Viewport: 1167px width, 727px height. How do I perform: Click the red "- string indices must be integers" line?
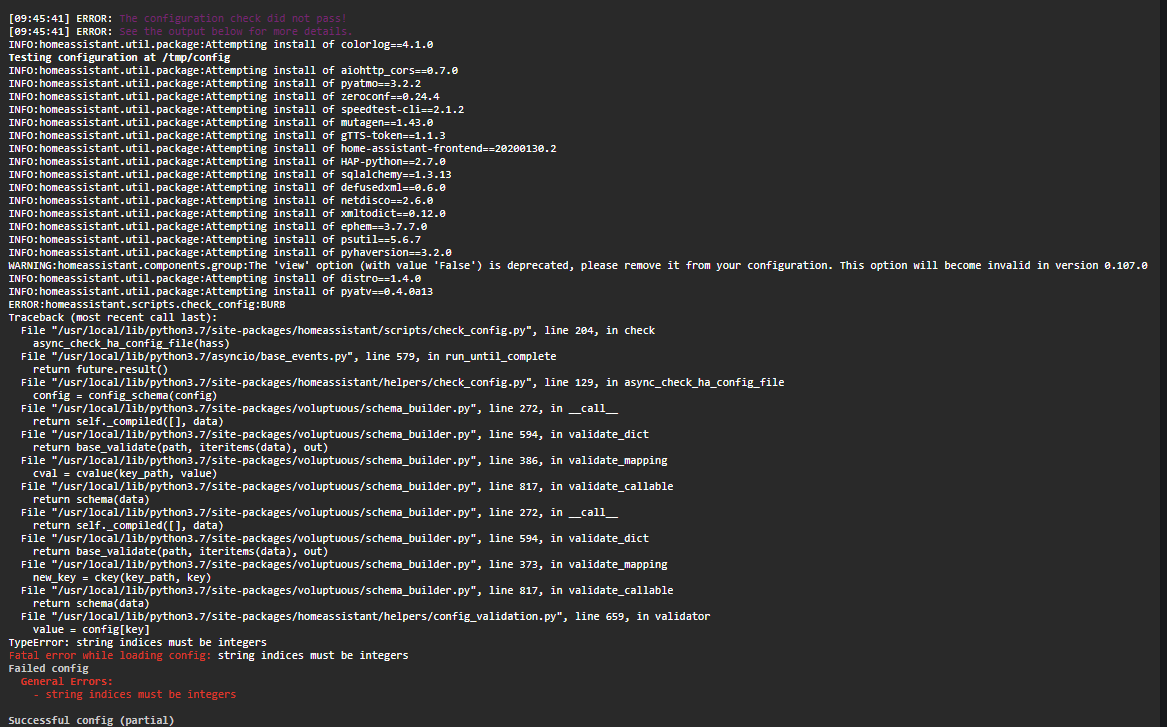[135, 694]
